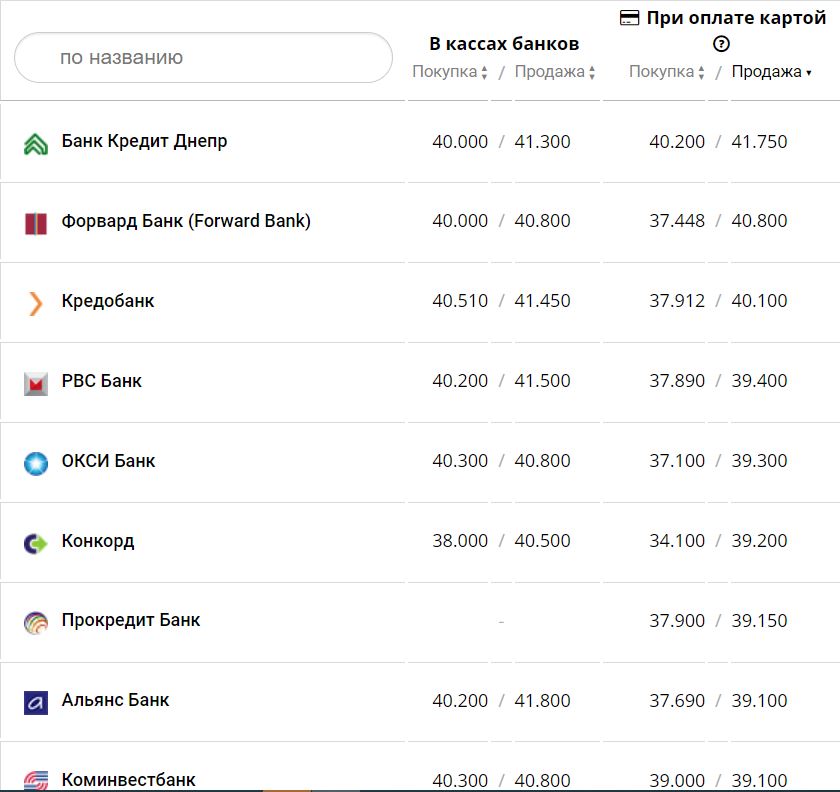Sort by cash desk Продажа column
The width and height of the screenshot is (840, 792).
(x=555, y=72)
